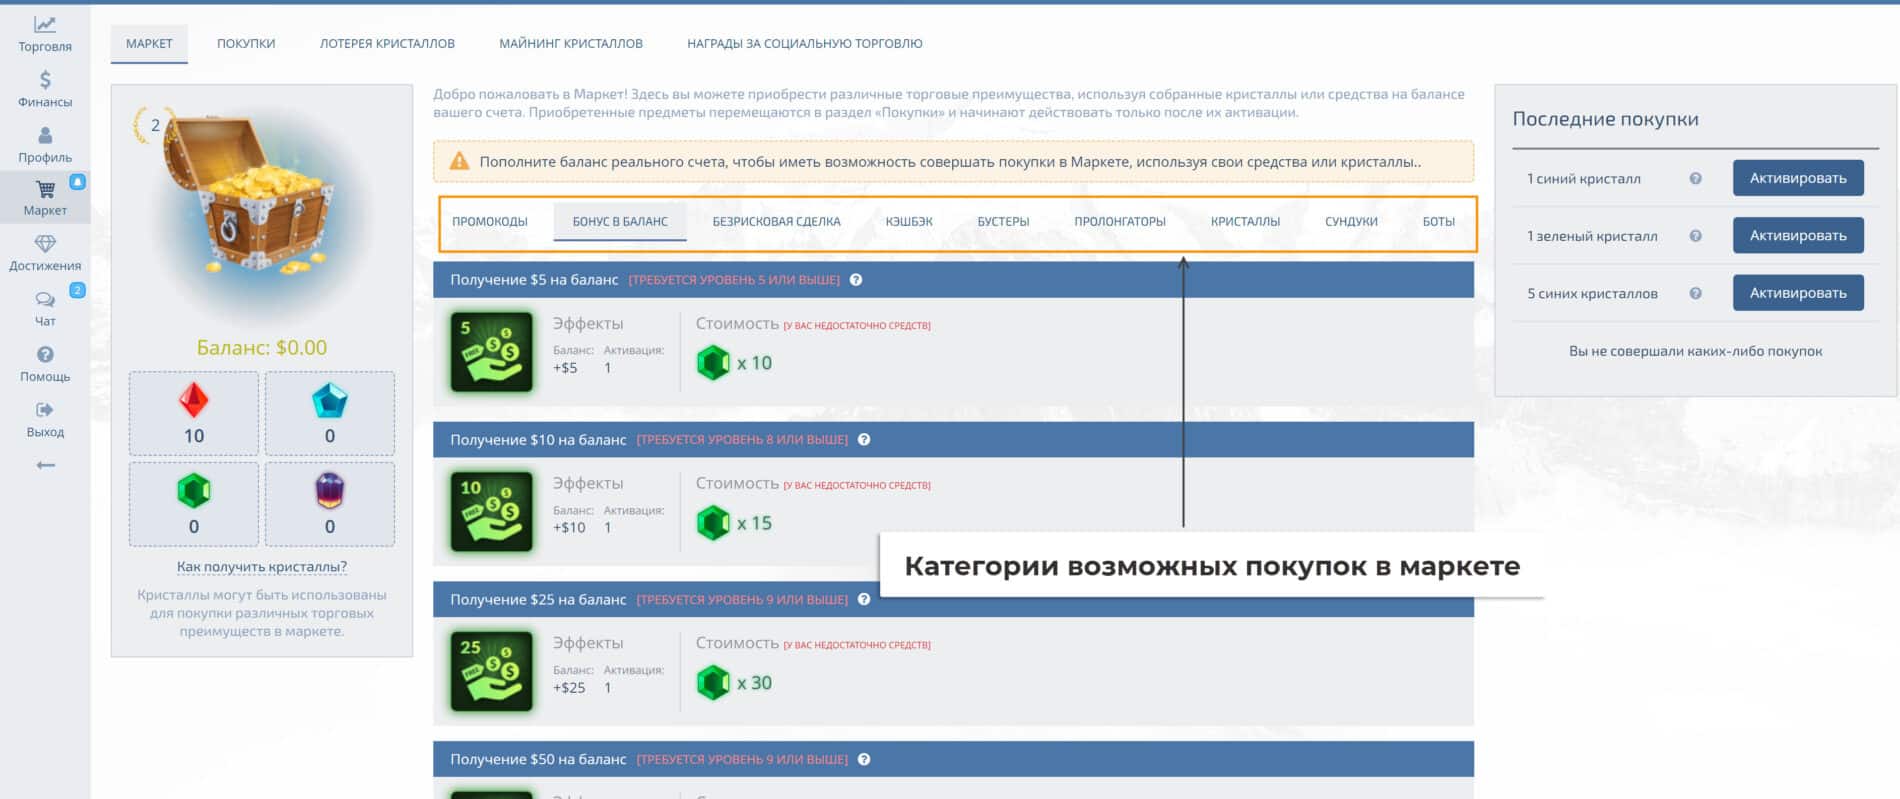Activate the 5 синих кристаллов purchase
Image resolution: width=1900 pixels, height=799 pixels.
(x=1797, y=293)
